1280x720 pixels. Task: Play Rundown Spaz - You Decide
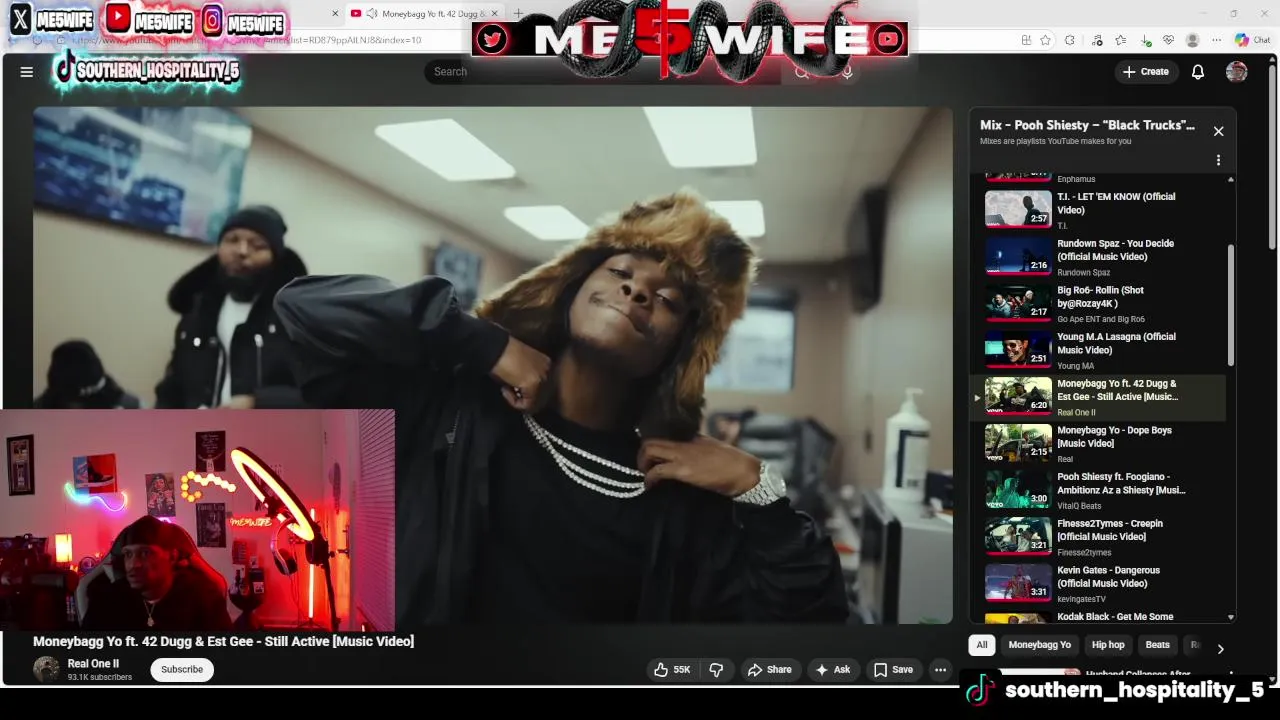click(x=1100, y=257)
